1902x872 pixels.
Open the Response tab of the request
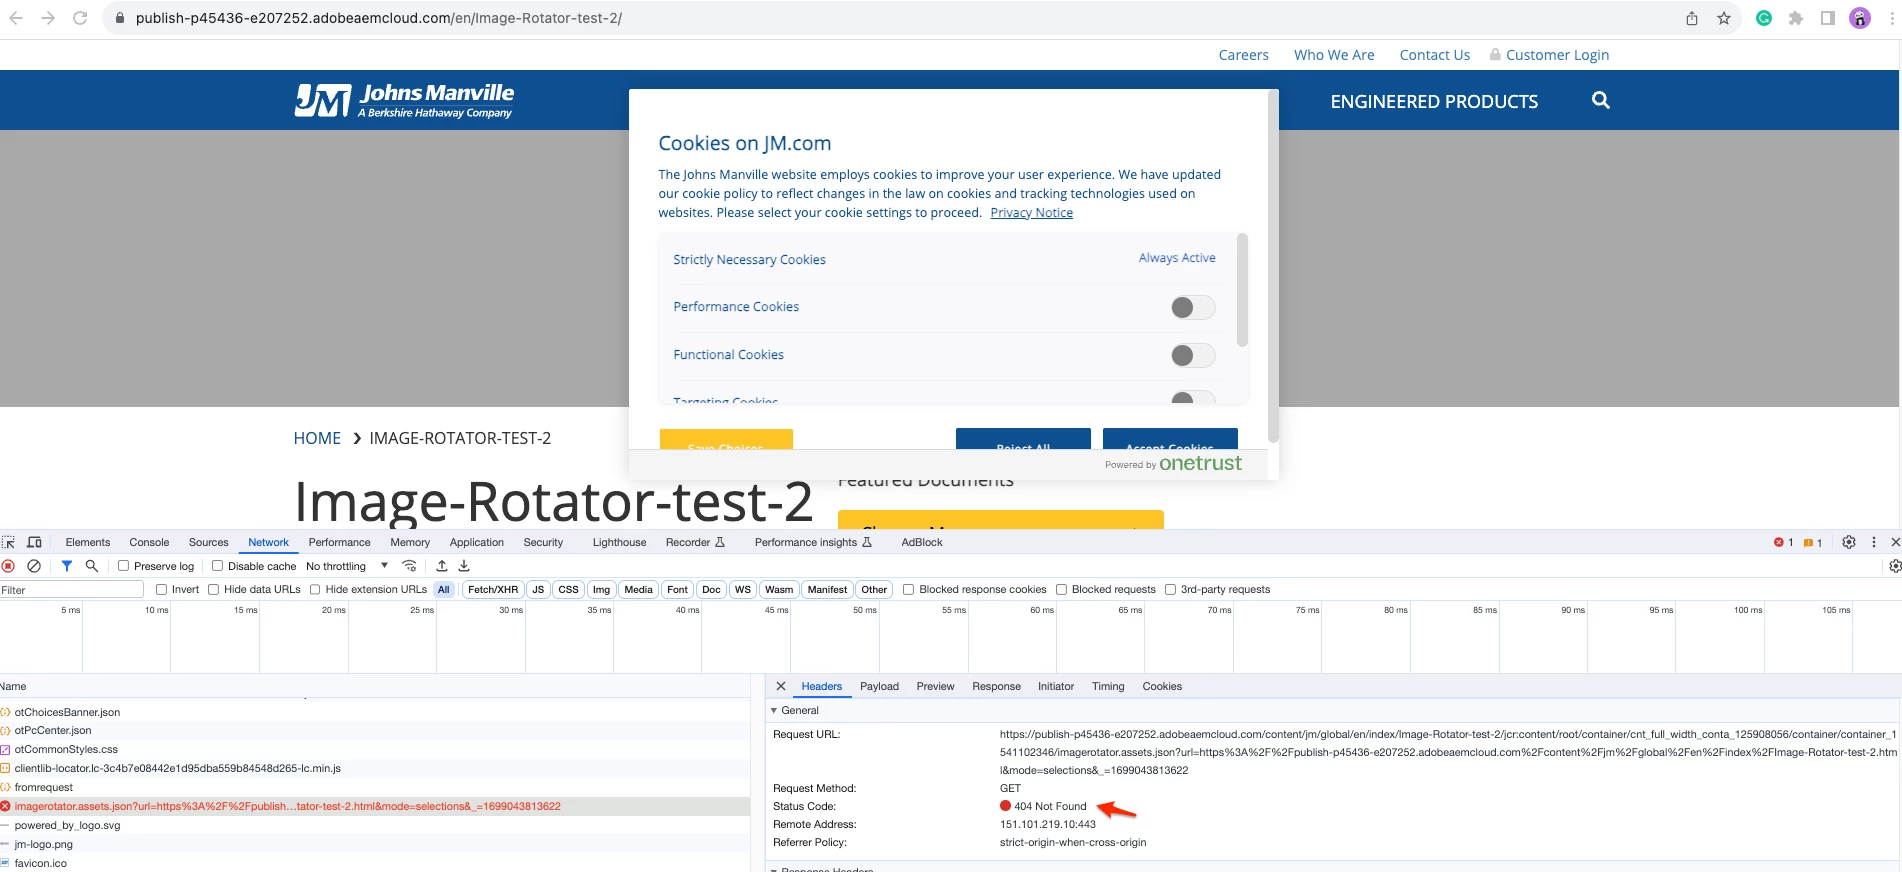pos(996,686)
